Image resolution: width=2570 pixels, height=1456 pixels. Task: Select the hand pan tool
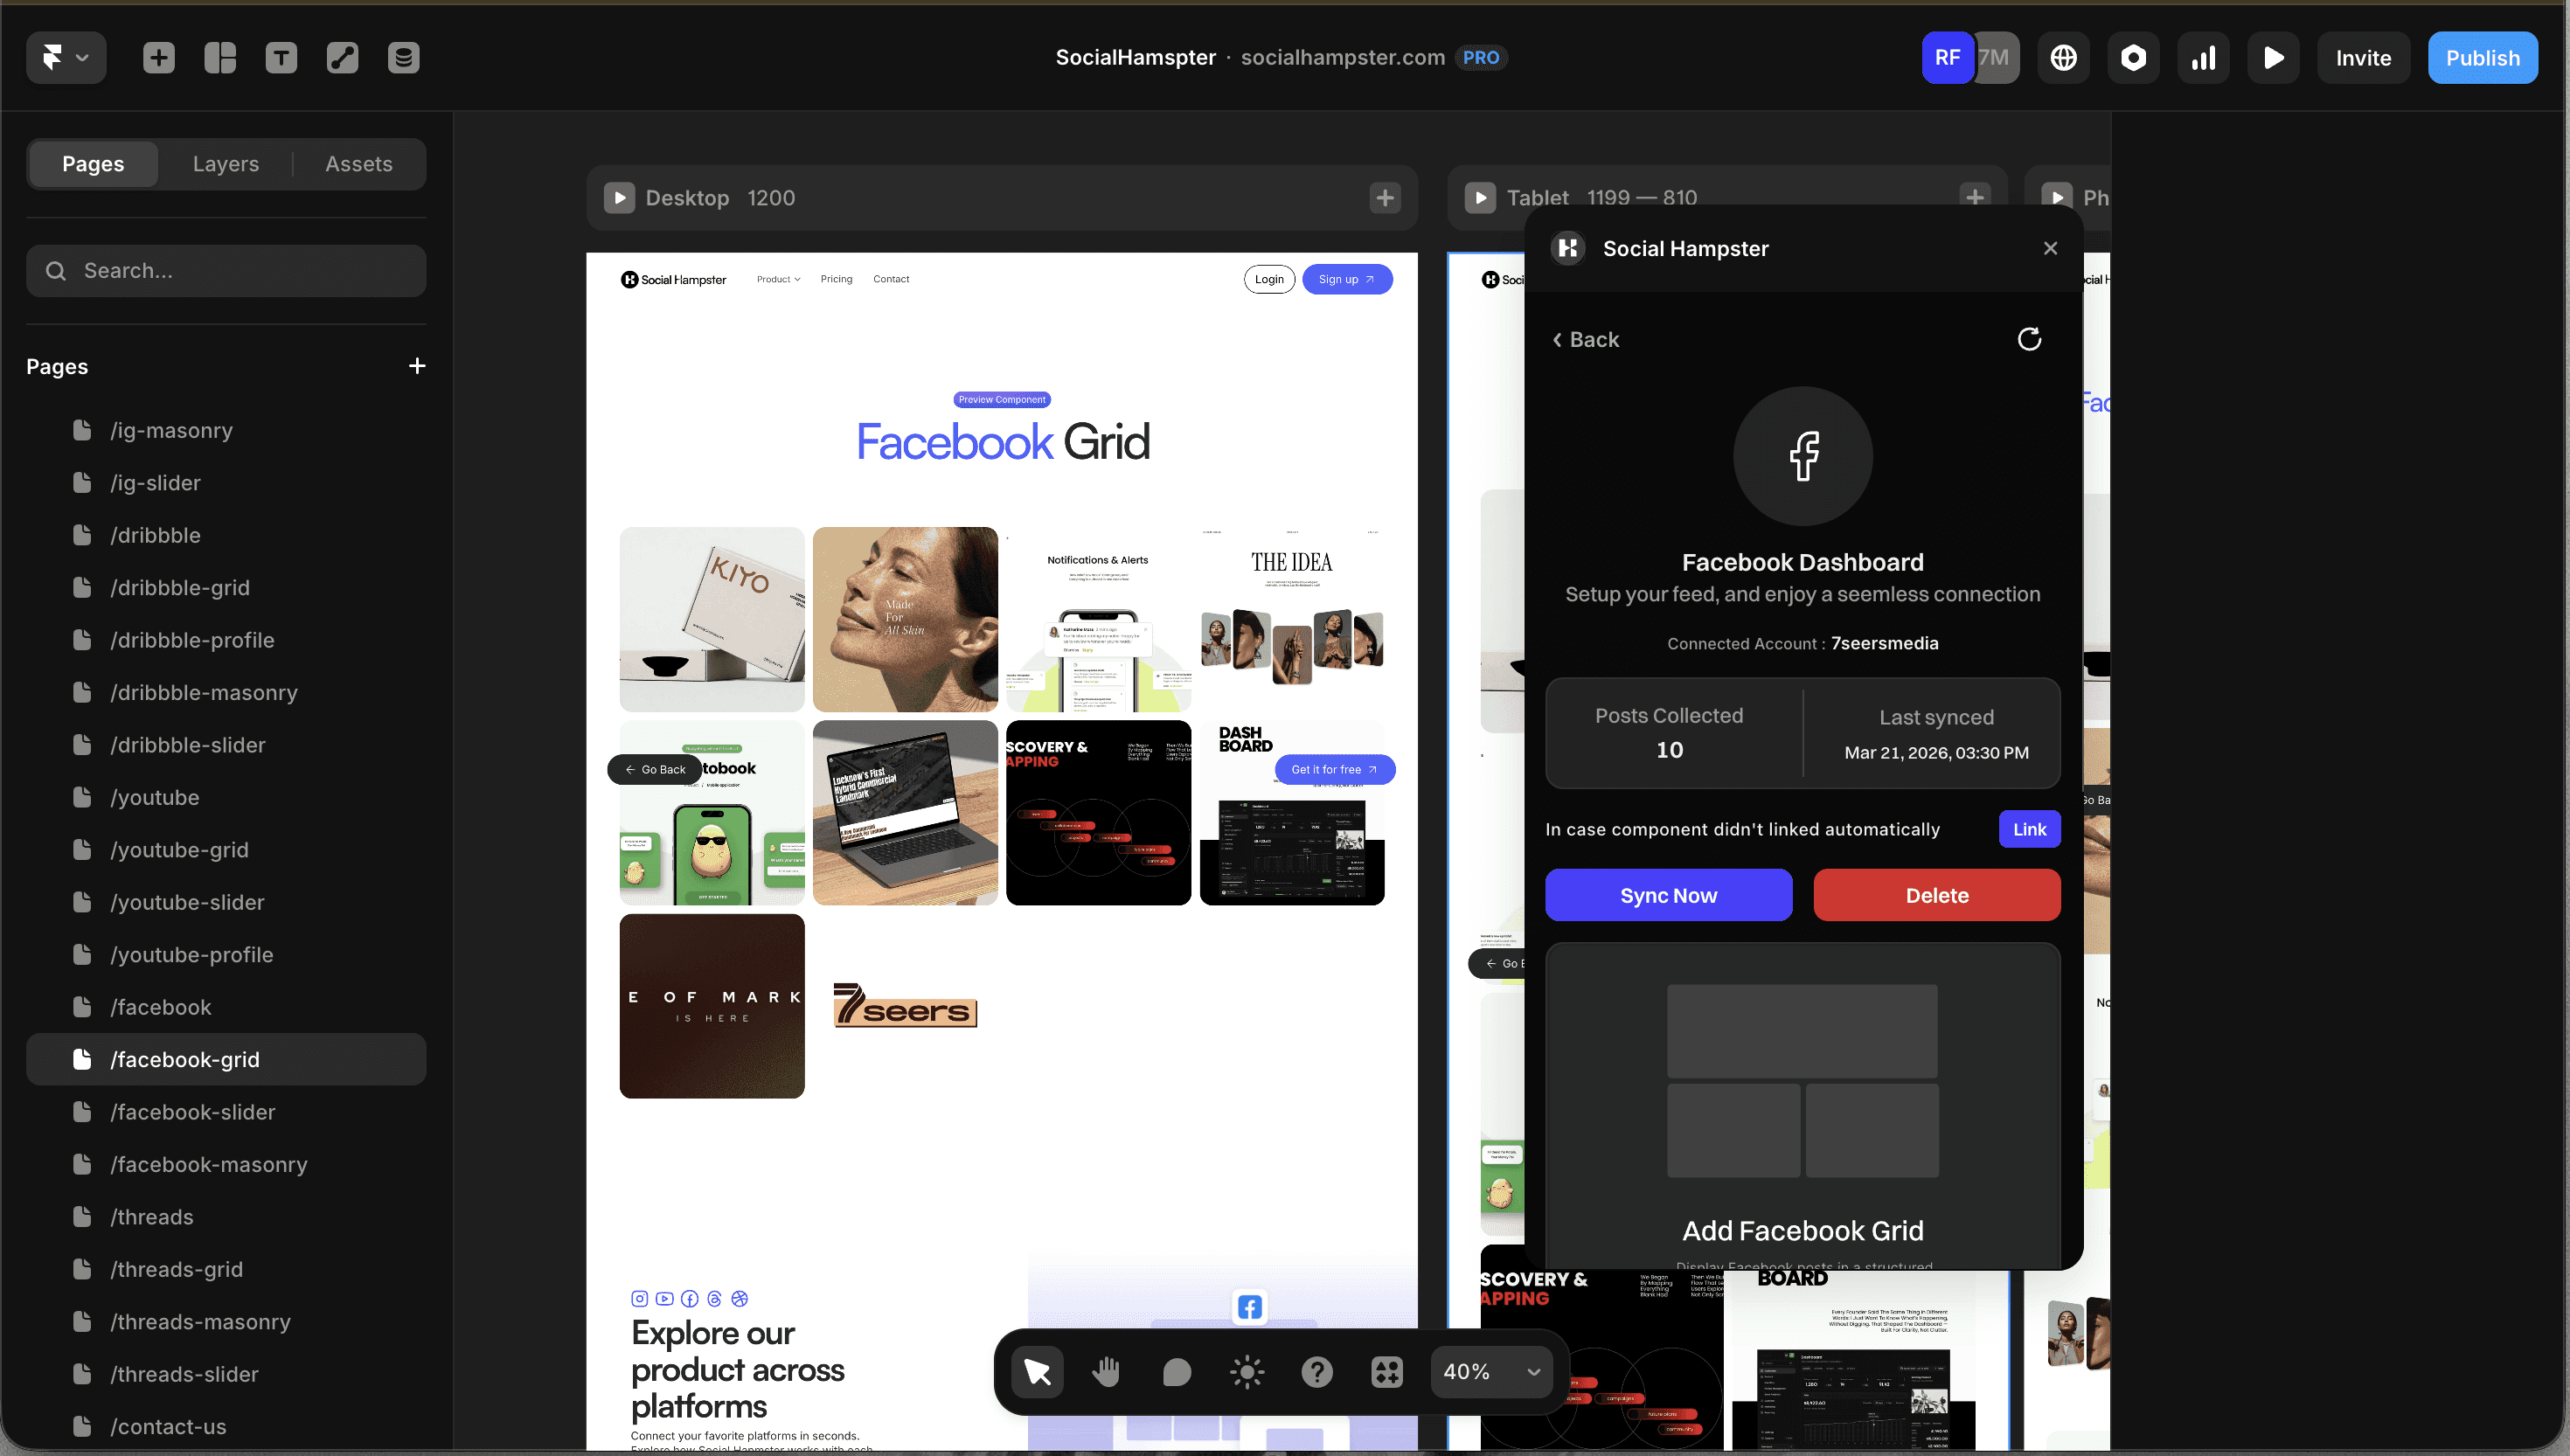tap(1106, 1371)
